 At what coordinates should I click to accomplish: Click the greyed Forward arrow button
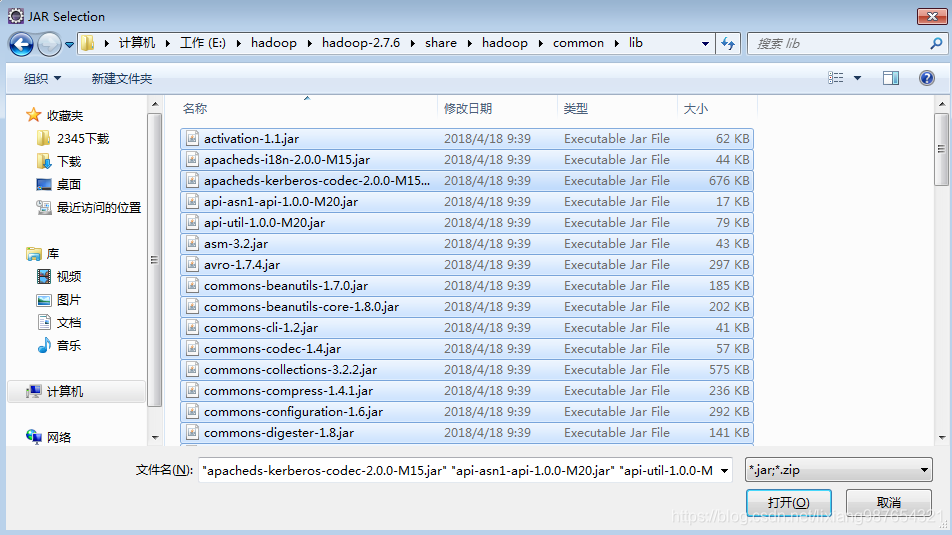click(49, 44)
